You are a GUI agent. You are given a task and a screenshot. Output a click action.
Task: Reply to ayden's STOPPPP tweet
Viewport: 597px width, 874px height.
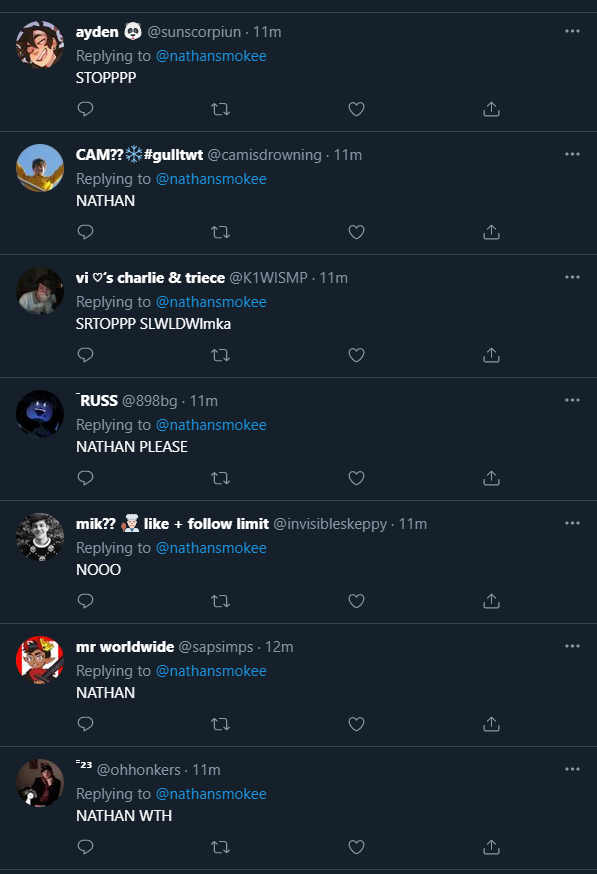85,109
